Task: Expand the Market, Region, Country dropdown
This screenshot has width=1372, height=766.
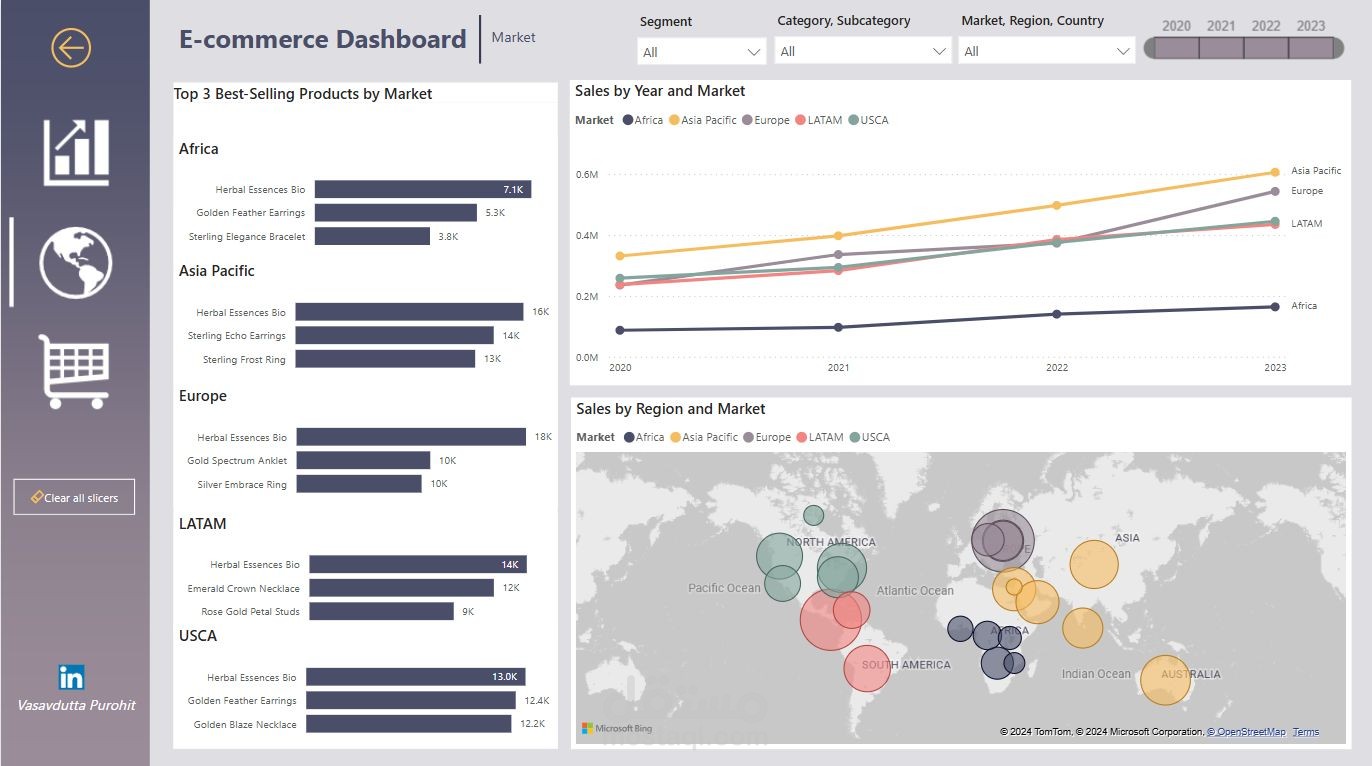Action: 1047,51
